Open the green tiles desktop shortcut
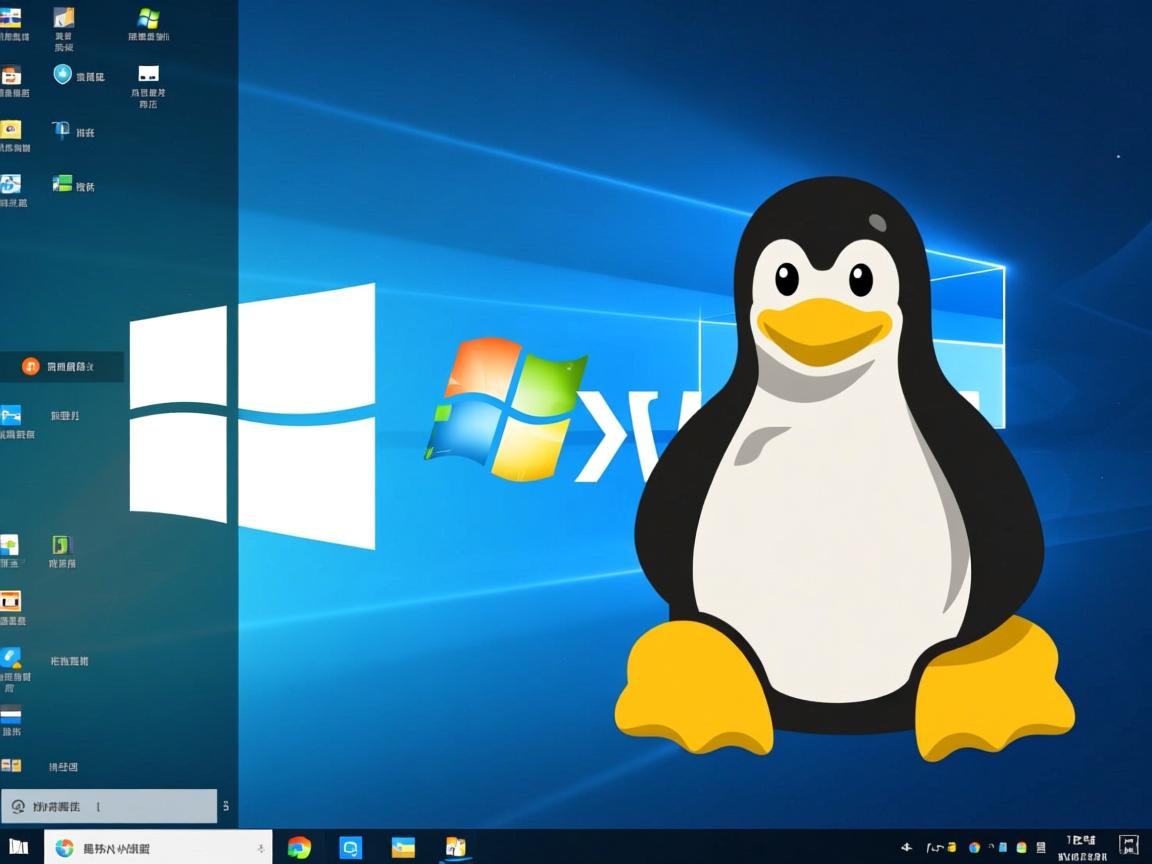 click(60, 184)
